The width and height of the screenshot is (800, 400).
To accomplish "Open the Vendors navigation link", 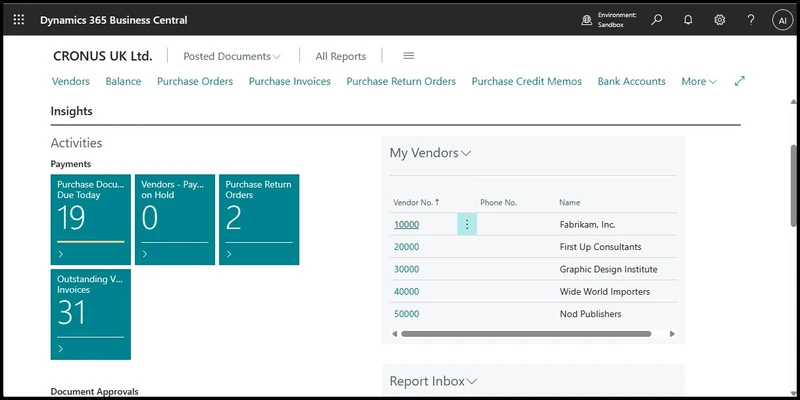I will [x=71, y=81].
